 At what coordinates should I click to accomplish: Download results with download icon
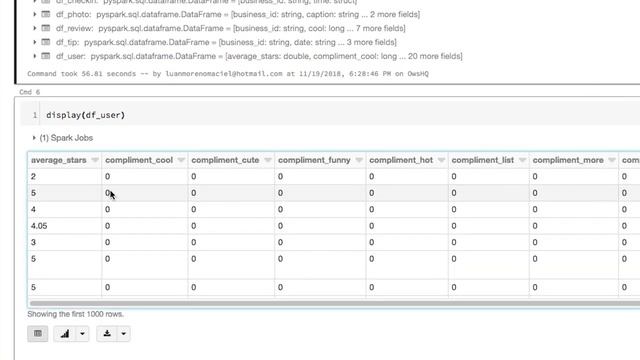tap(107, 333)
